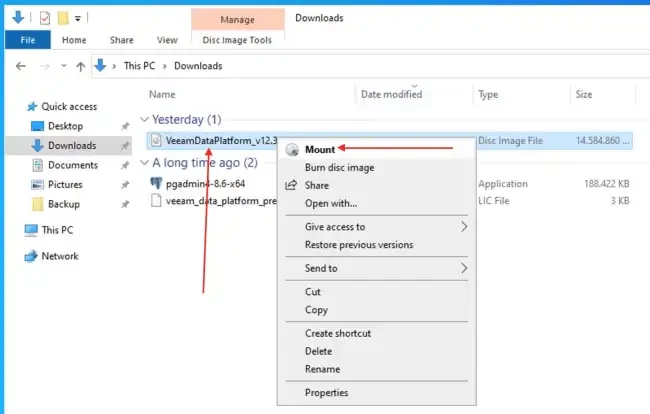The image size is (650, 414).
Task: Select Quick access in navigation pane
Action: click(x=69, y=107)
